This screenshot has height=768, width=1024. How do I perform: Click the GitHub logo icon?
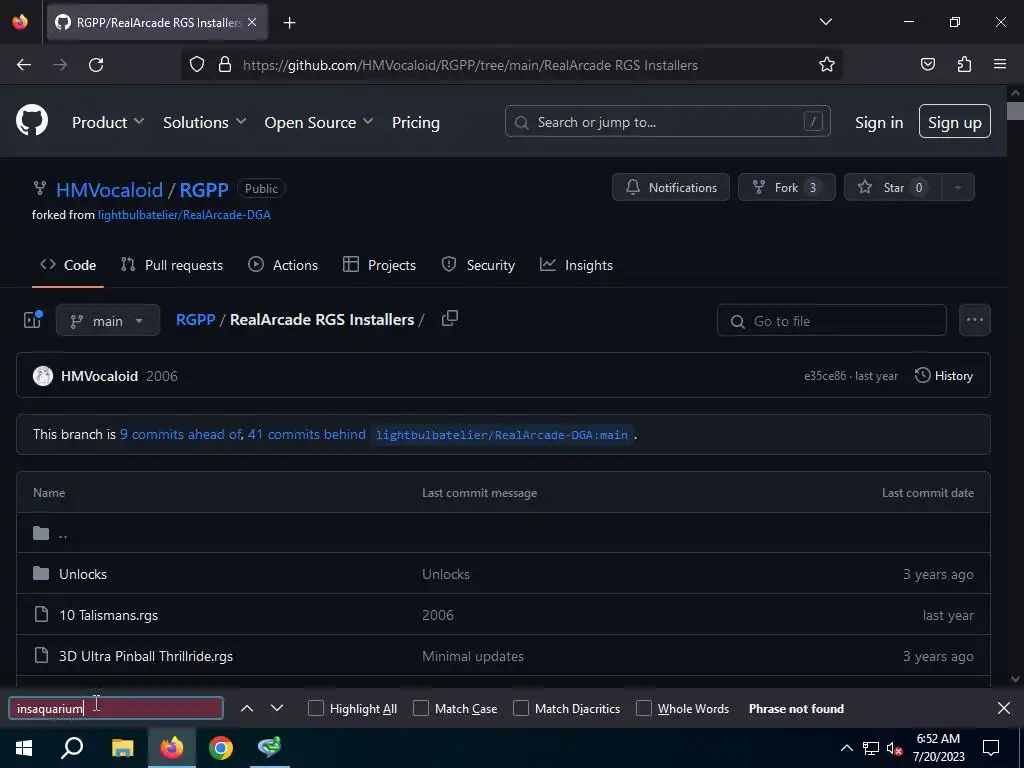[32, 121]
